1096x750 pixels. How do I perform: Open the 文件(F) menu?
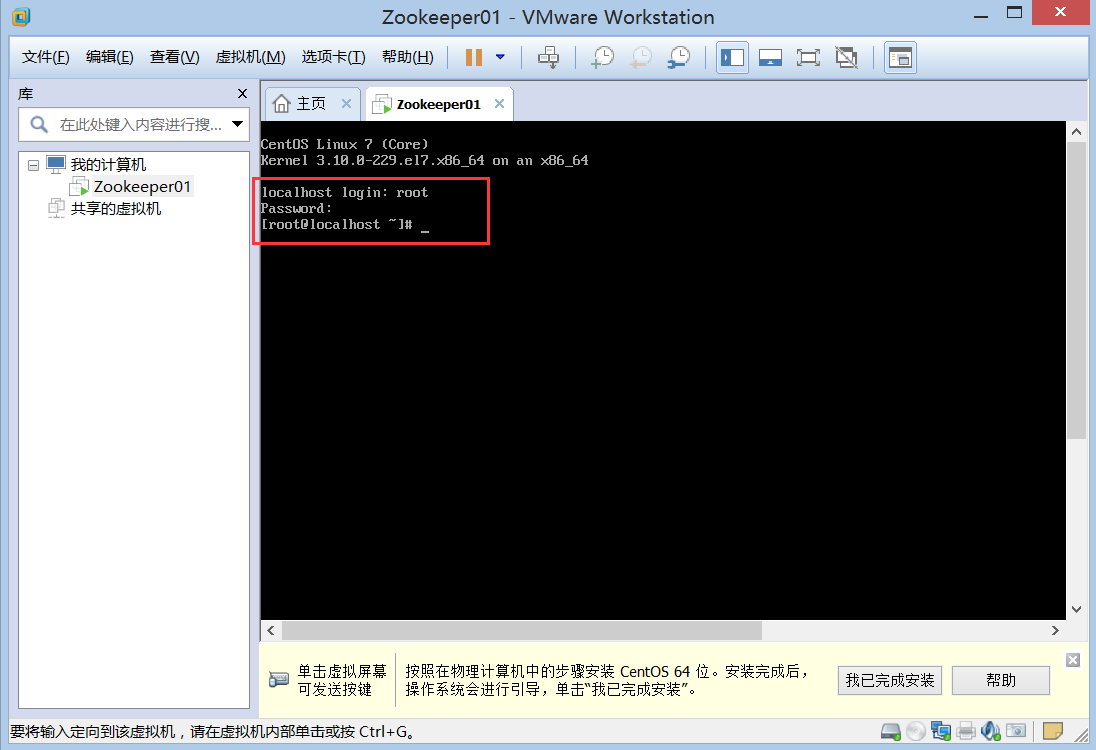pyautogui.click(x=45, y=57)
